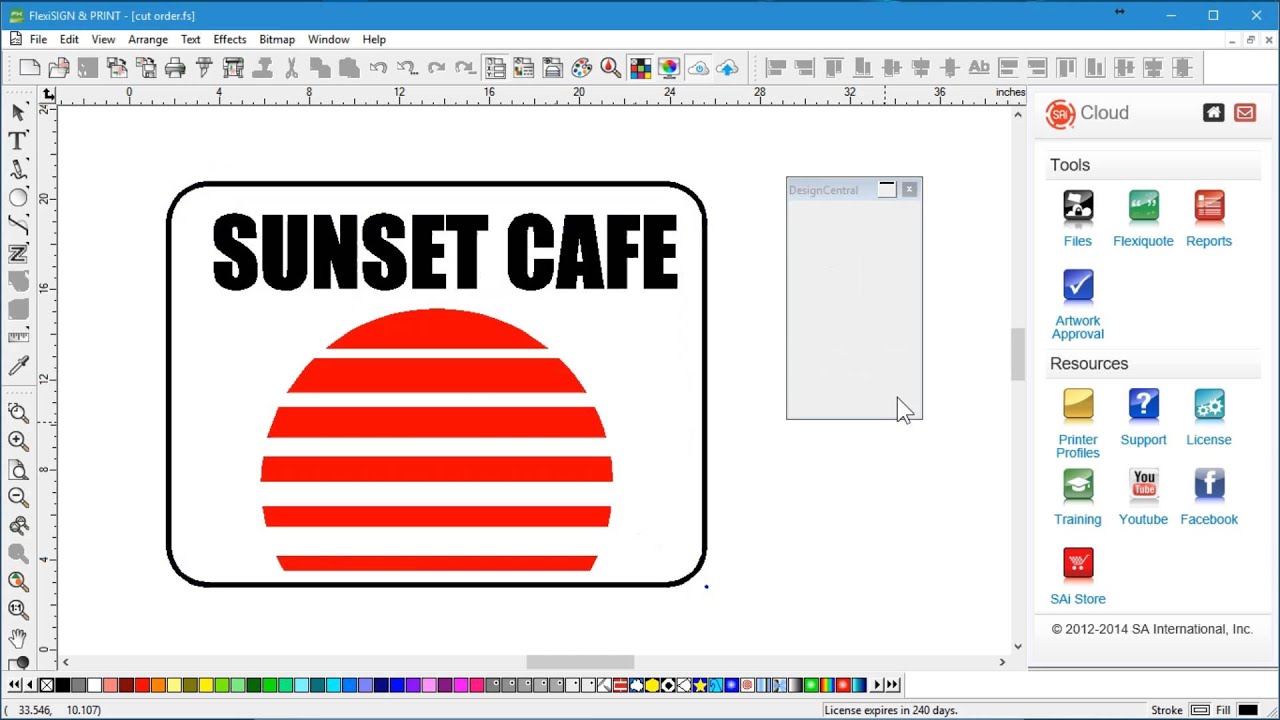This screenshot has height=720, width=1280.
Task: Click the New document icon
Action: [x=30, y=68]
